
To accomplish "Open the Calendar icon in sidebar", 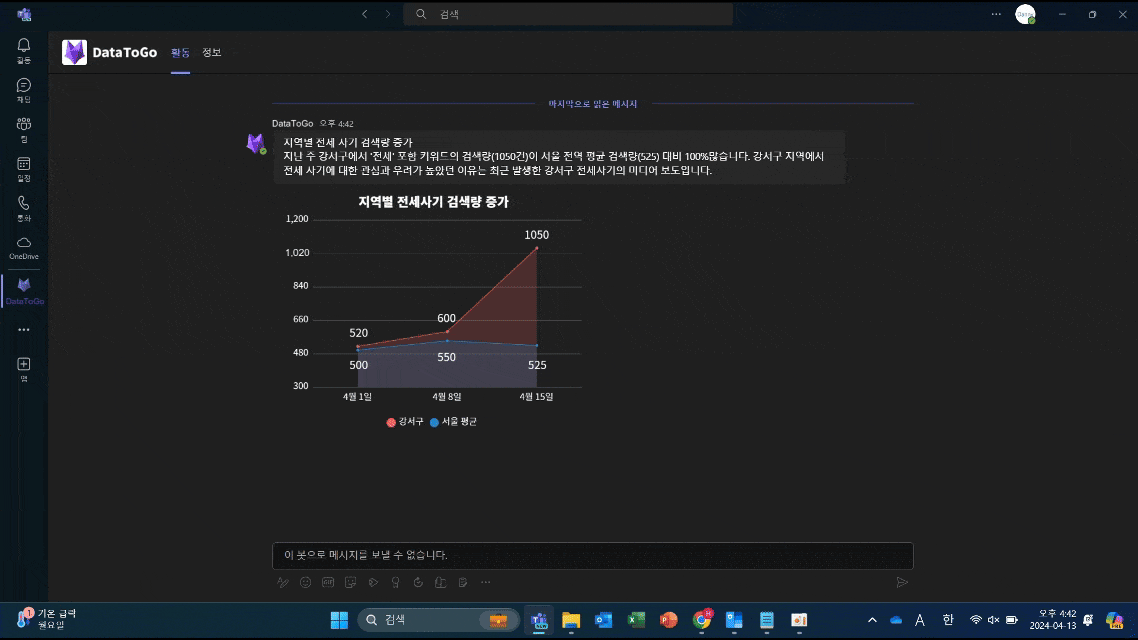I will [x=24, y=167].
